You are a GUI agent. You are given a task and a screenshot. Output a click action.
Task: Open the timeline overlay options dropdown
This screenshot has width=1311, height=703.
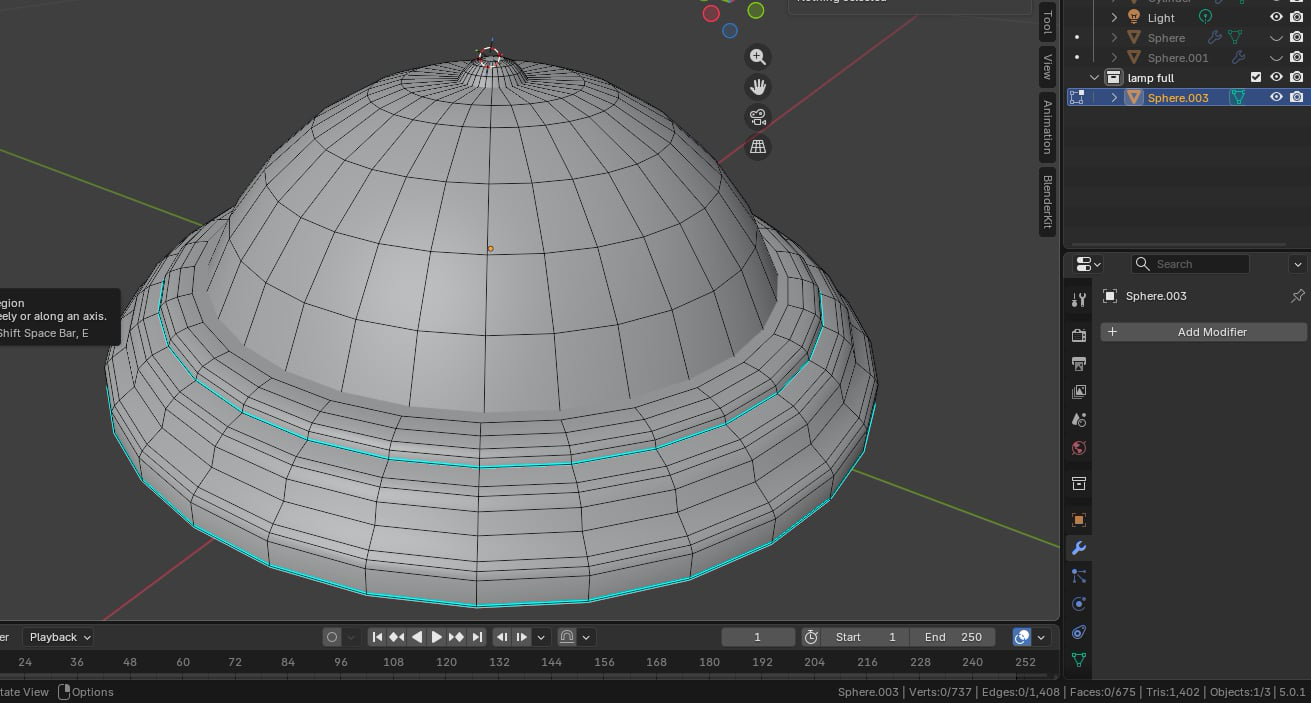1041,637
